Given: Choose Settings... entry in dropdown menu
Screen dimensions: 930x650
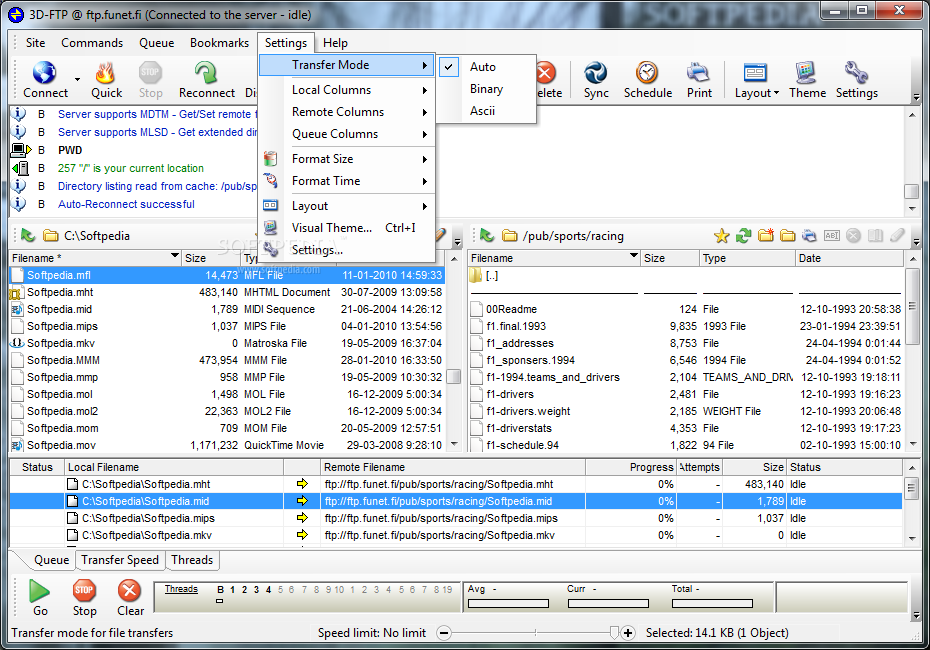Looking at the screenshot, I should click(347, 250).
